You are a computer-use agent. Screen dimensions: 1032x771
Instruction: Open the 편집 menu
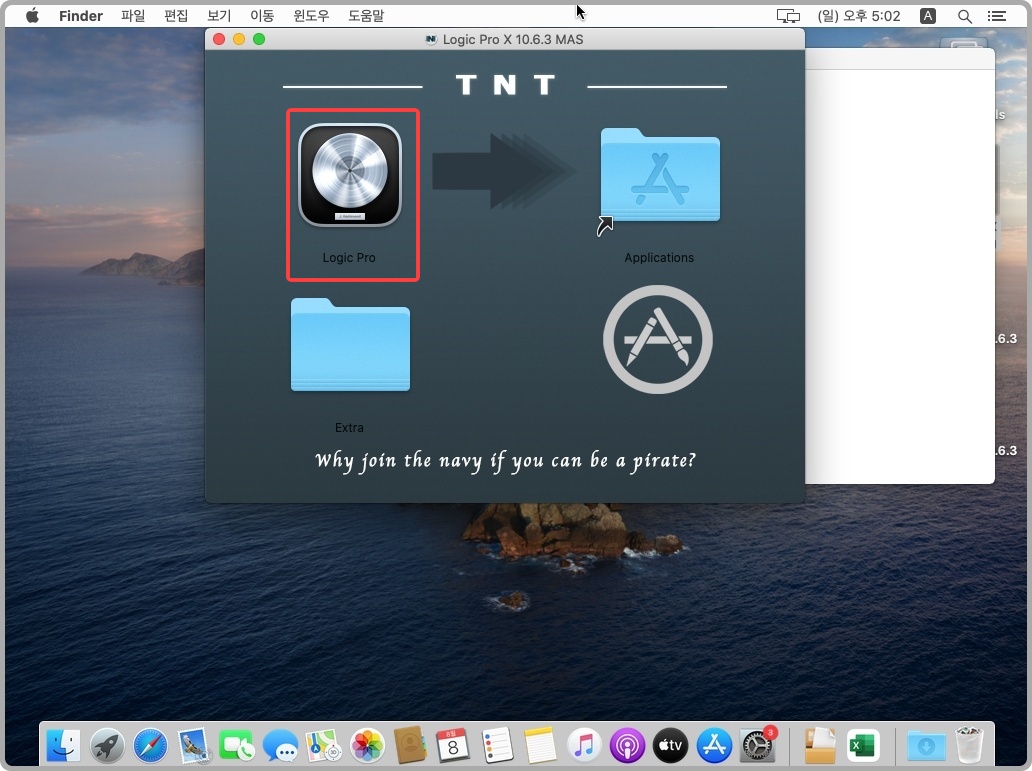tap(176, 16)
